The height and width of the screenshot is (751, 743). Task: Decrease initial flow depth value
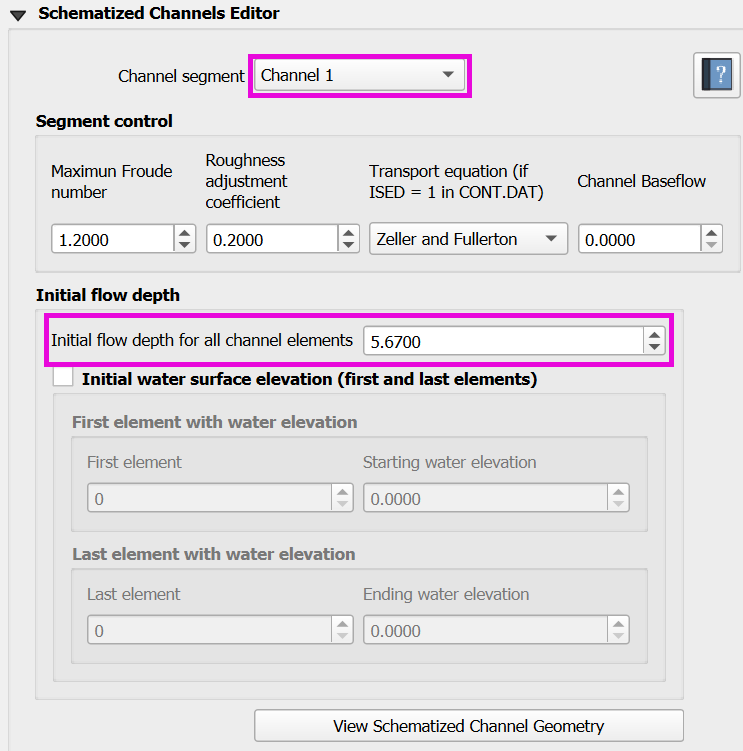654,347
